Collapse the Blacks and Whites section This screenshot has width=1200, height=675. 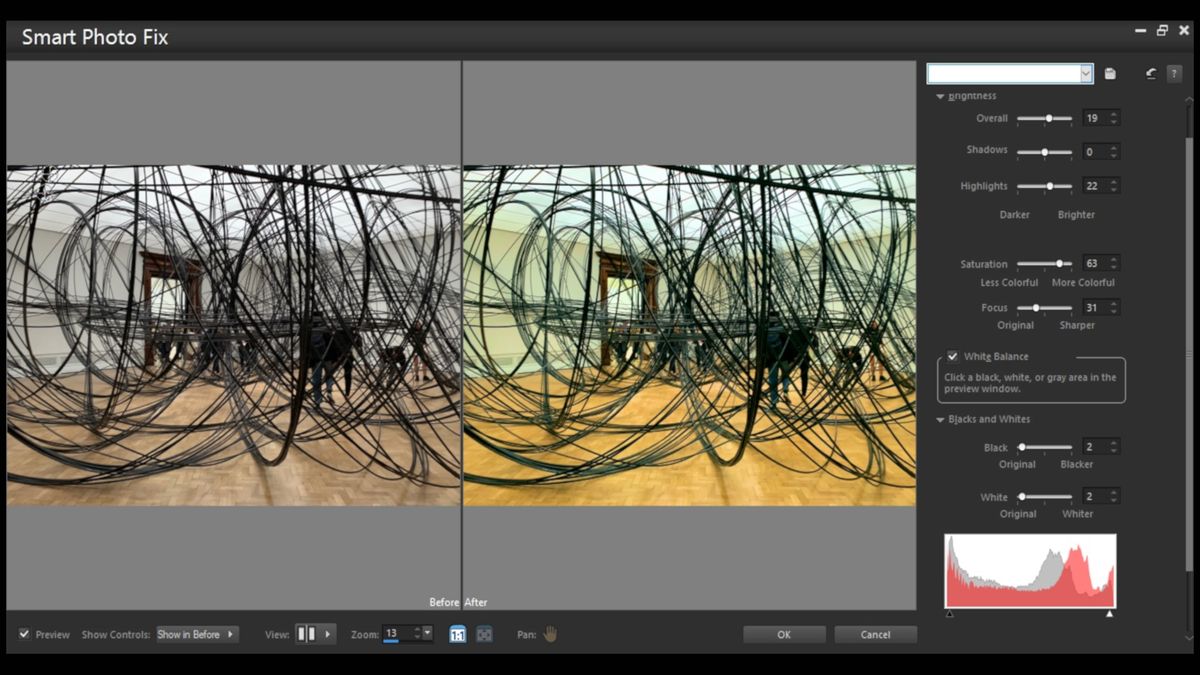coord(940,420)
